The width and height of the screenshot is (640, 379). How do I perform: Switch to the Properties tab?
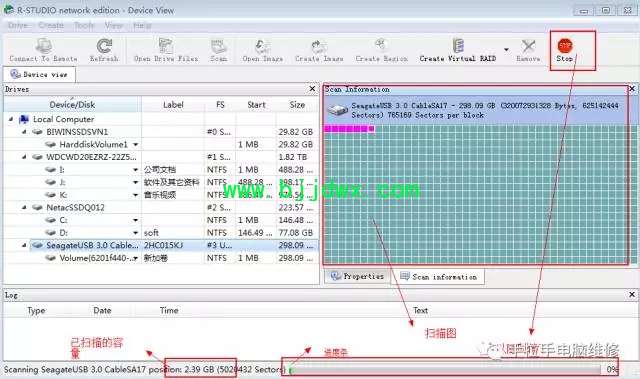(358, 276)
